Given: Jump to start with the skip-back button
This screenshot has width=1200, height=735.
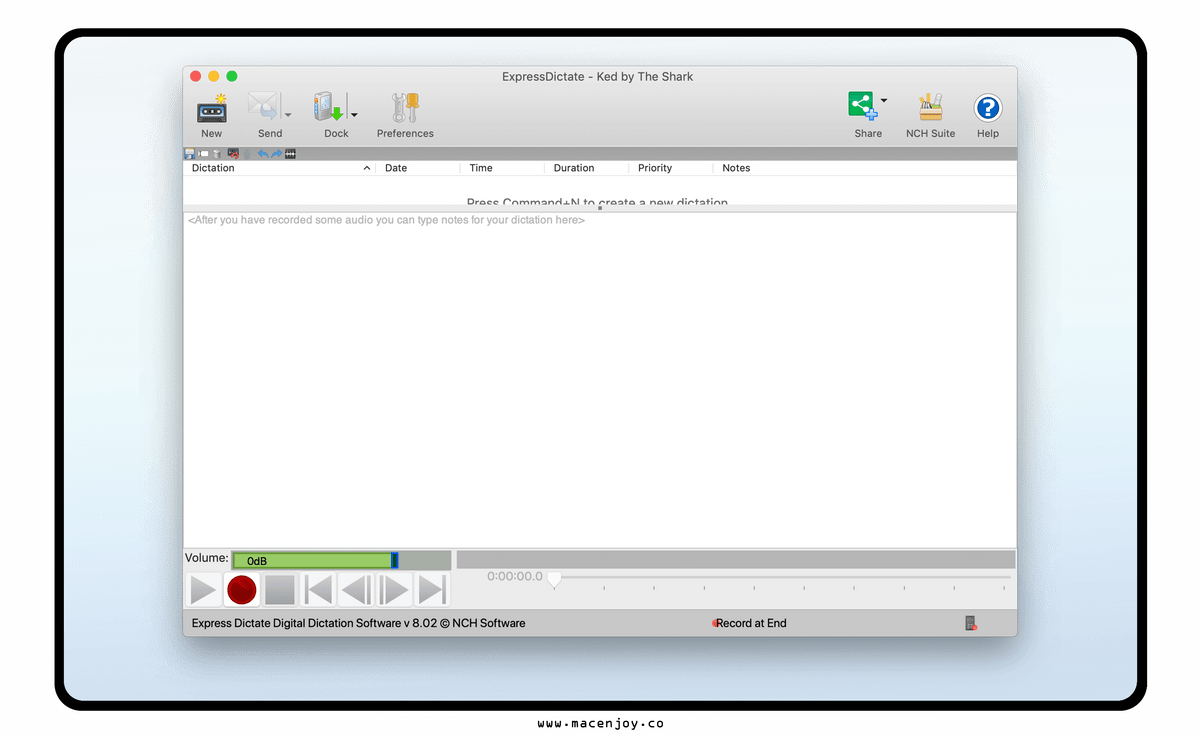Looking at the screenshot, I should (x=318, y=590).
